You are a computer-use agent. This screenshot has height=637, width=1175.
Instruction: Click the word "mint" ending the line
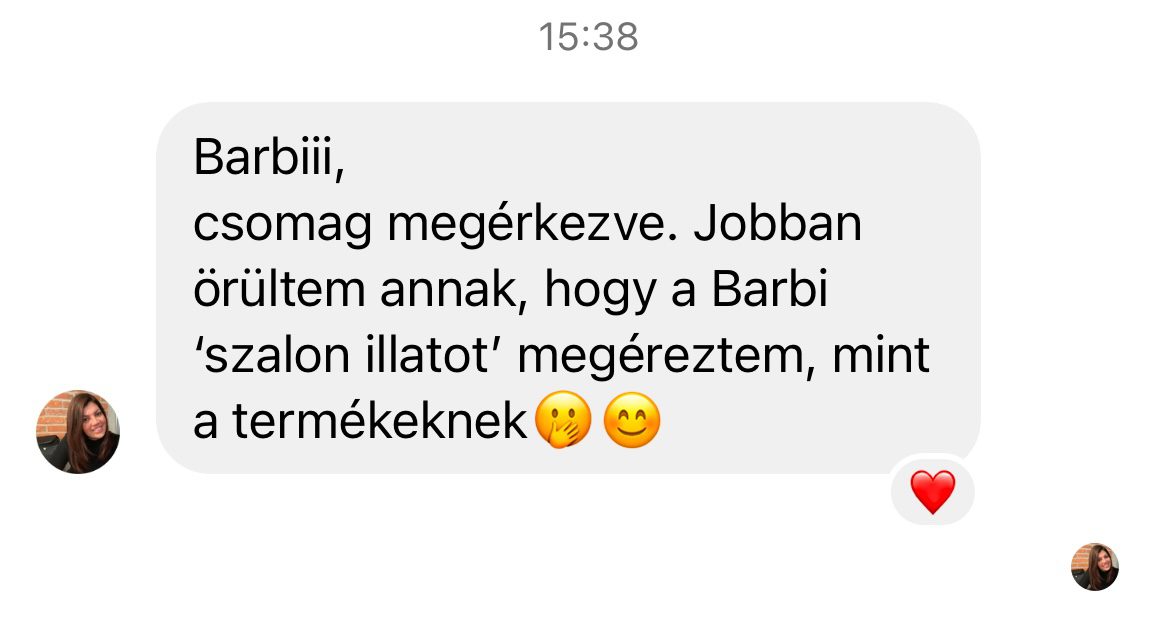881,355
